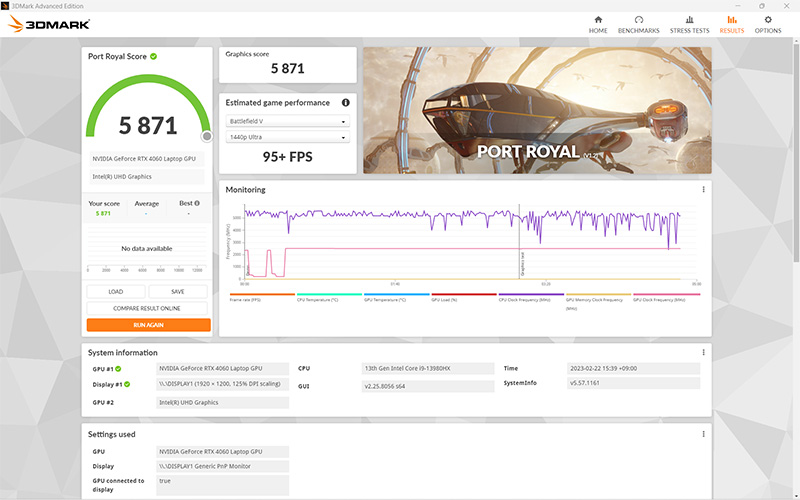Open the Options gear page
800x500 pixels.
pos(768,24)
